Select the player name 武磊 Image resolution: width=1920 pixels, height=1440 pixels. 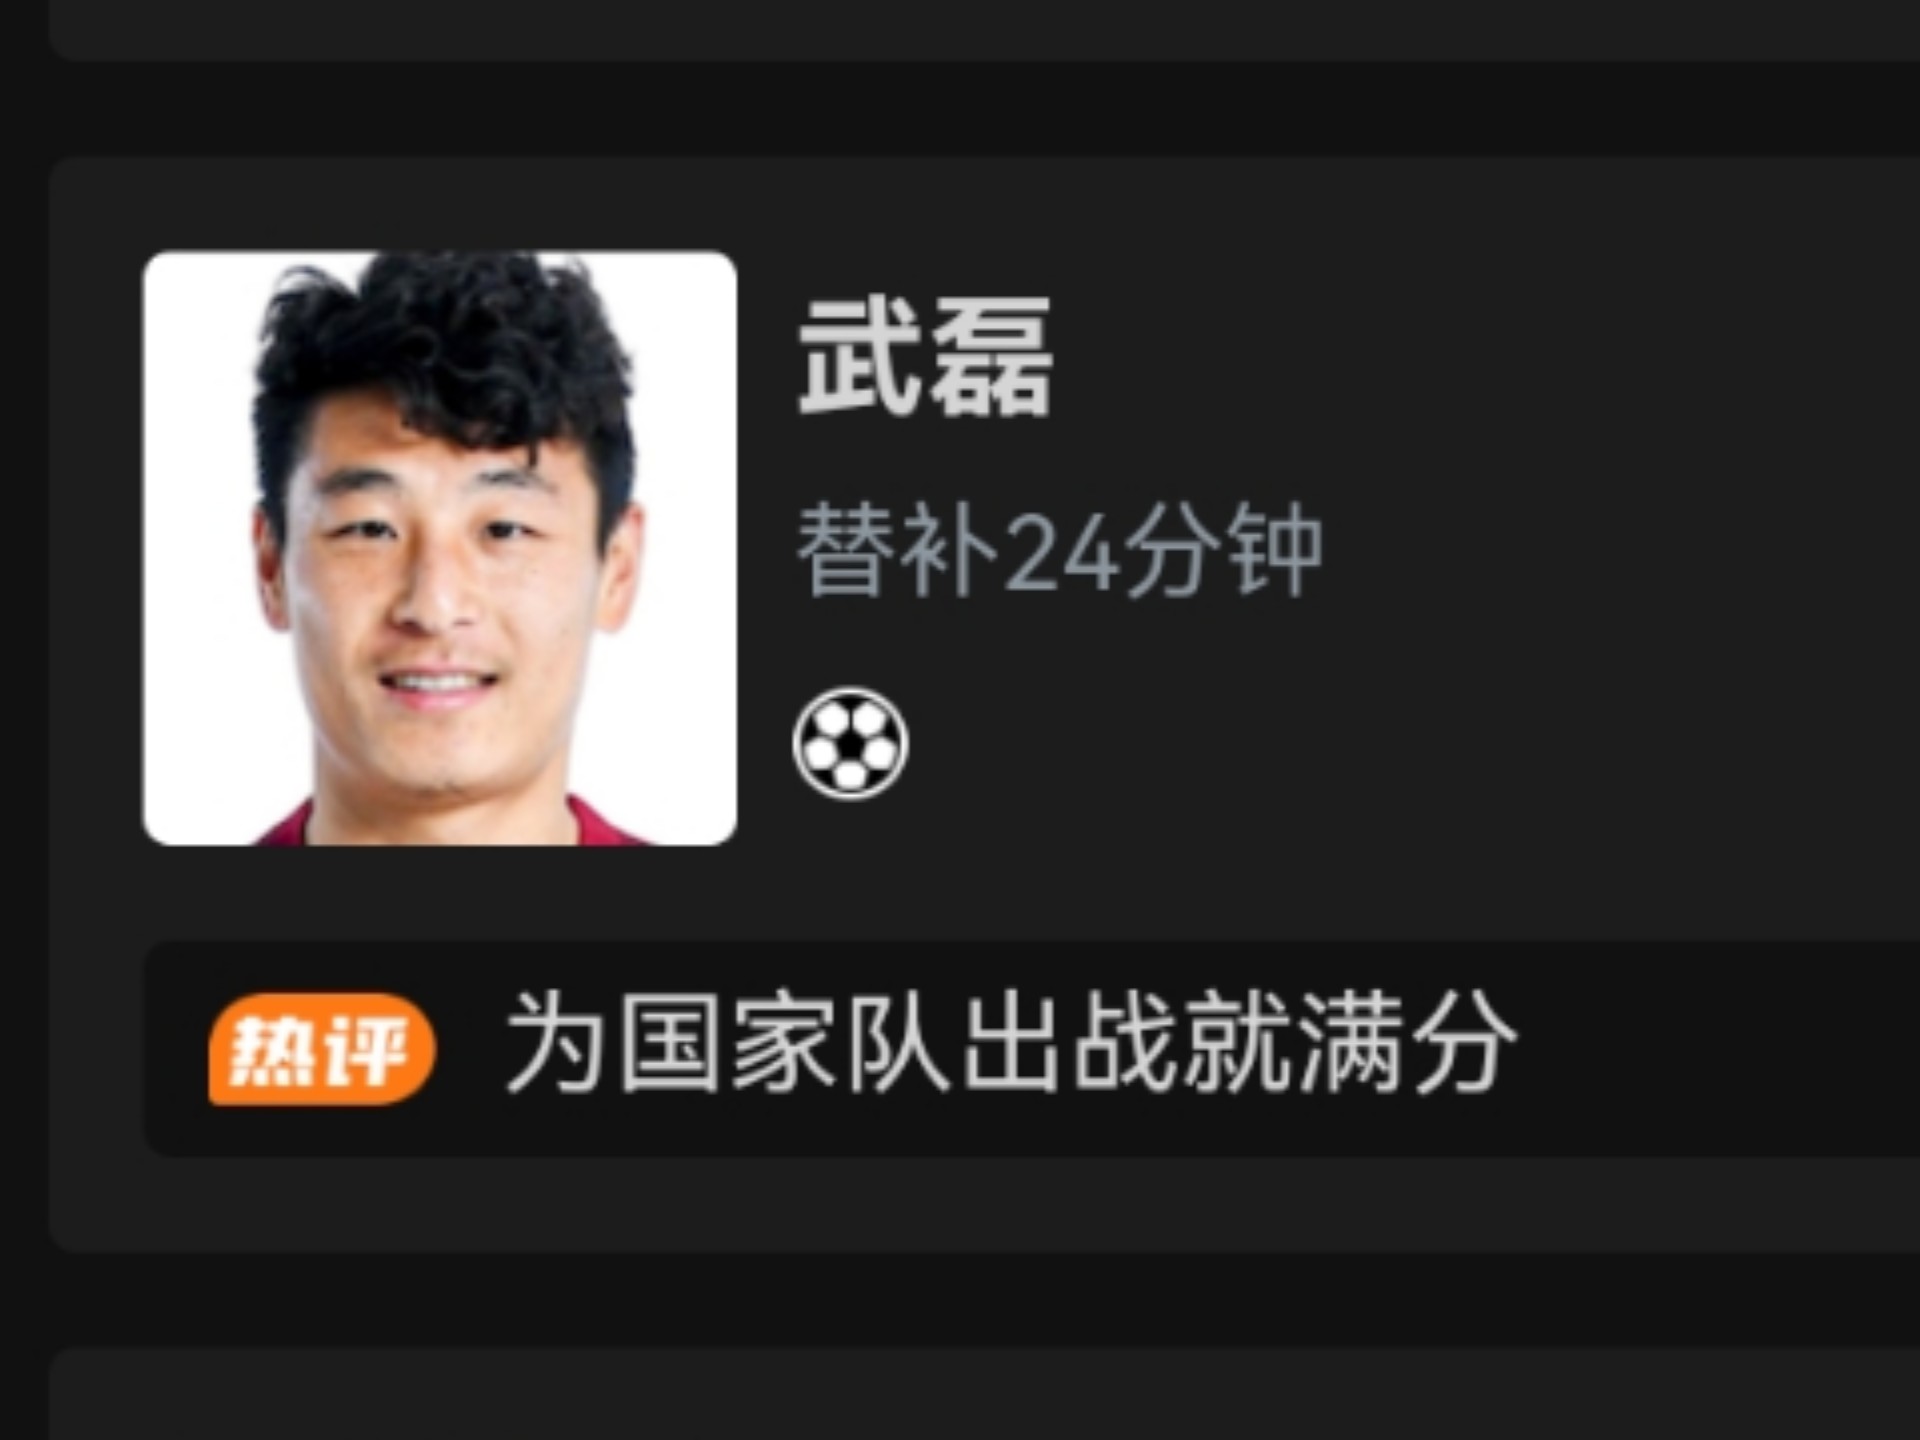coord(925,356)
